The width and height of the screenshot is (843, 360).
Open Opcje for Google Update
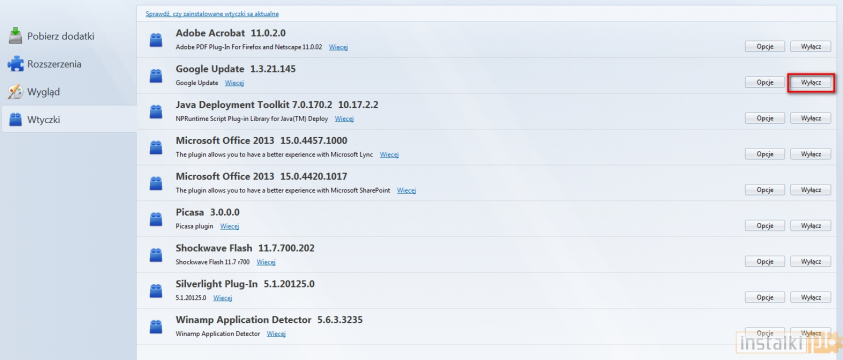coord(765,82)
